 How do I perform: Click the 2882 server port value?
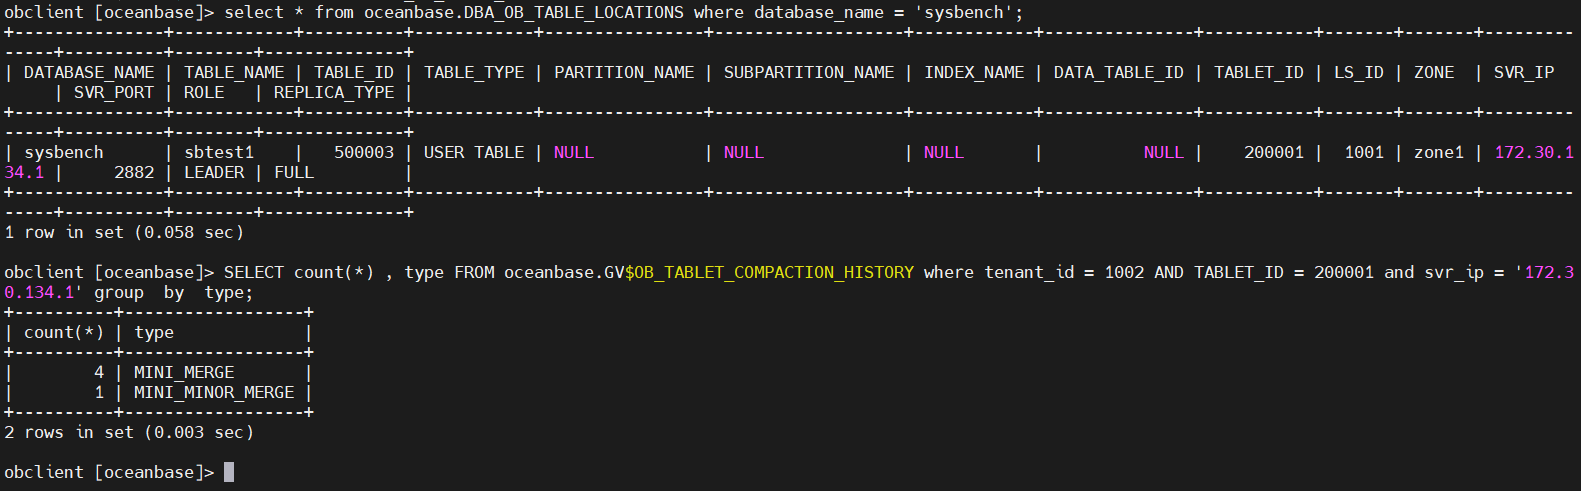point(134,172)
